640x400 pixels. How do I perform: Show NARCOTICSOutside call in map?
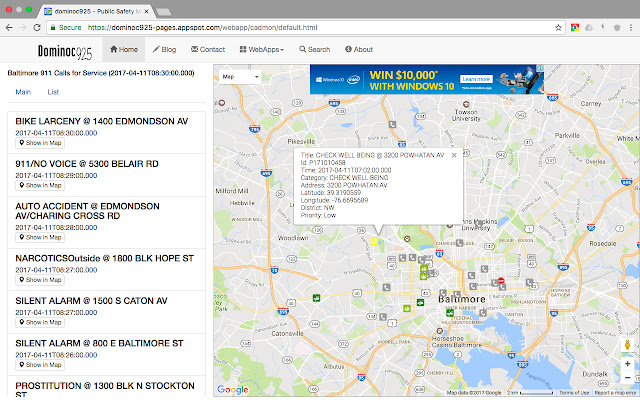[40, 280]
